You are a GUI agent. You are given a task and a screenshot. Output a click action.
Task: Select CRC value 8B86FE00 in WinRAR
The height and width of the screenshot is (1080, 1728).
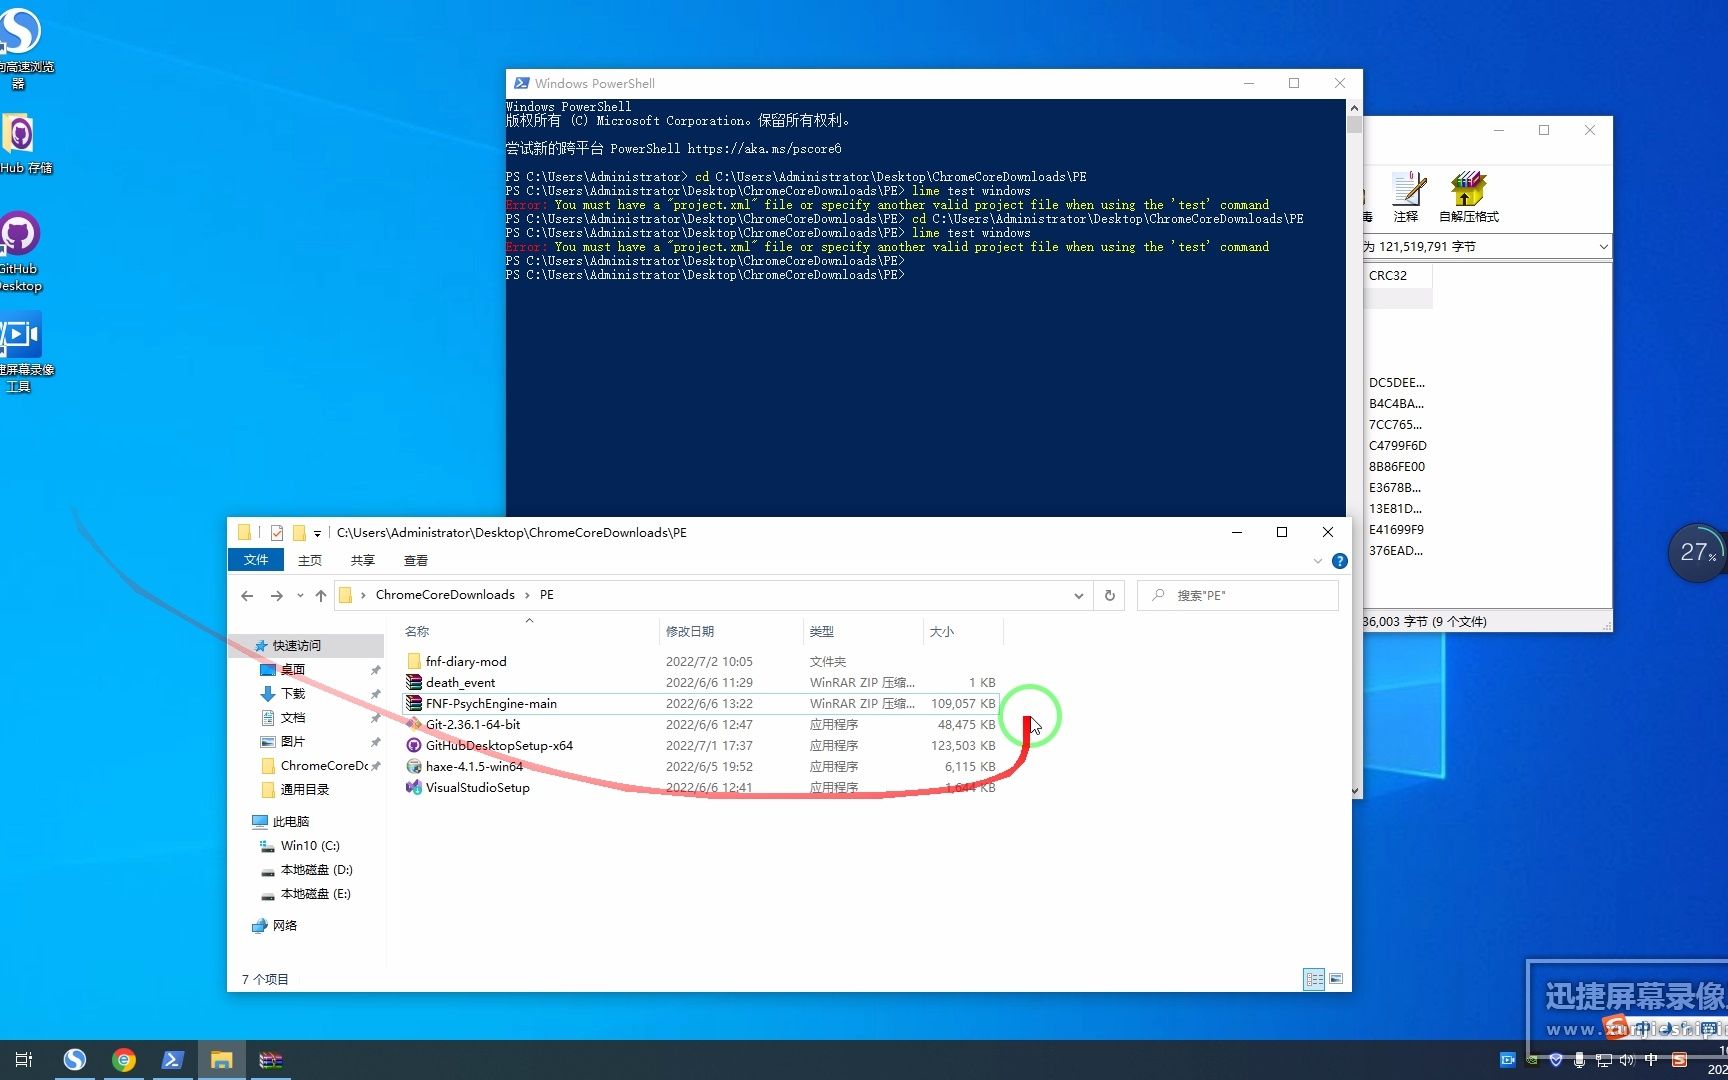click(x=1397, y=467)
